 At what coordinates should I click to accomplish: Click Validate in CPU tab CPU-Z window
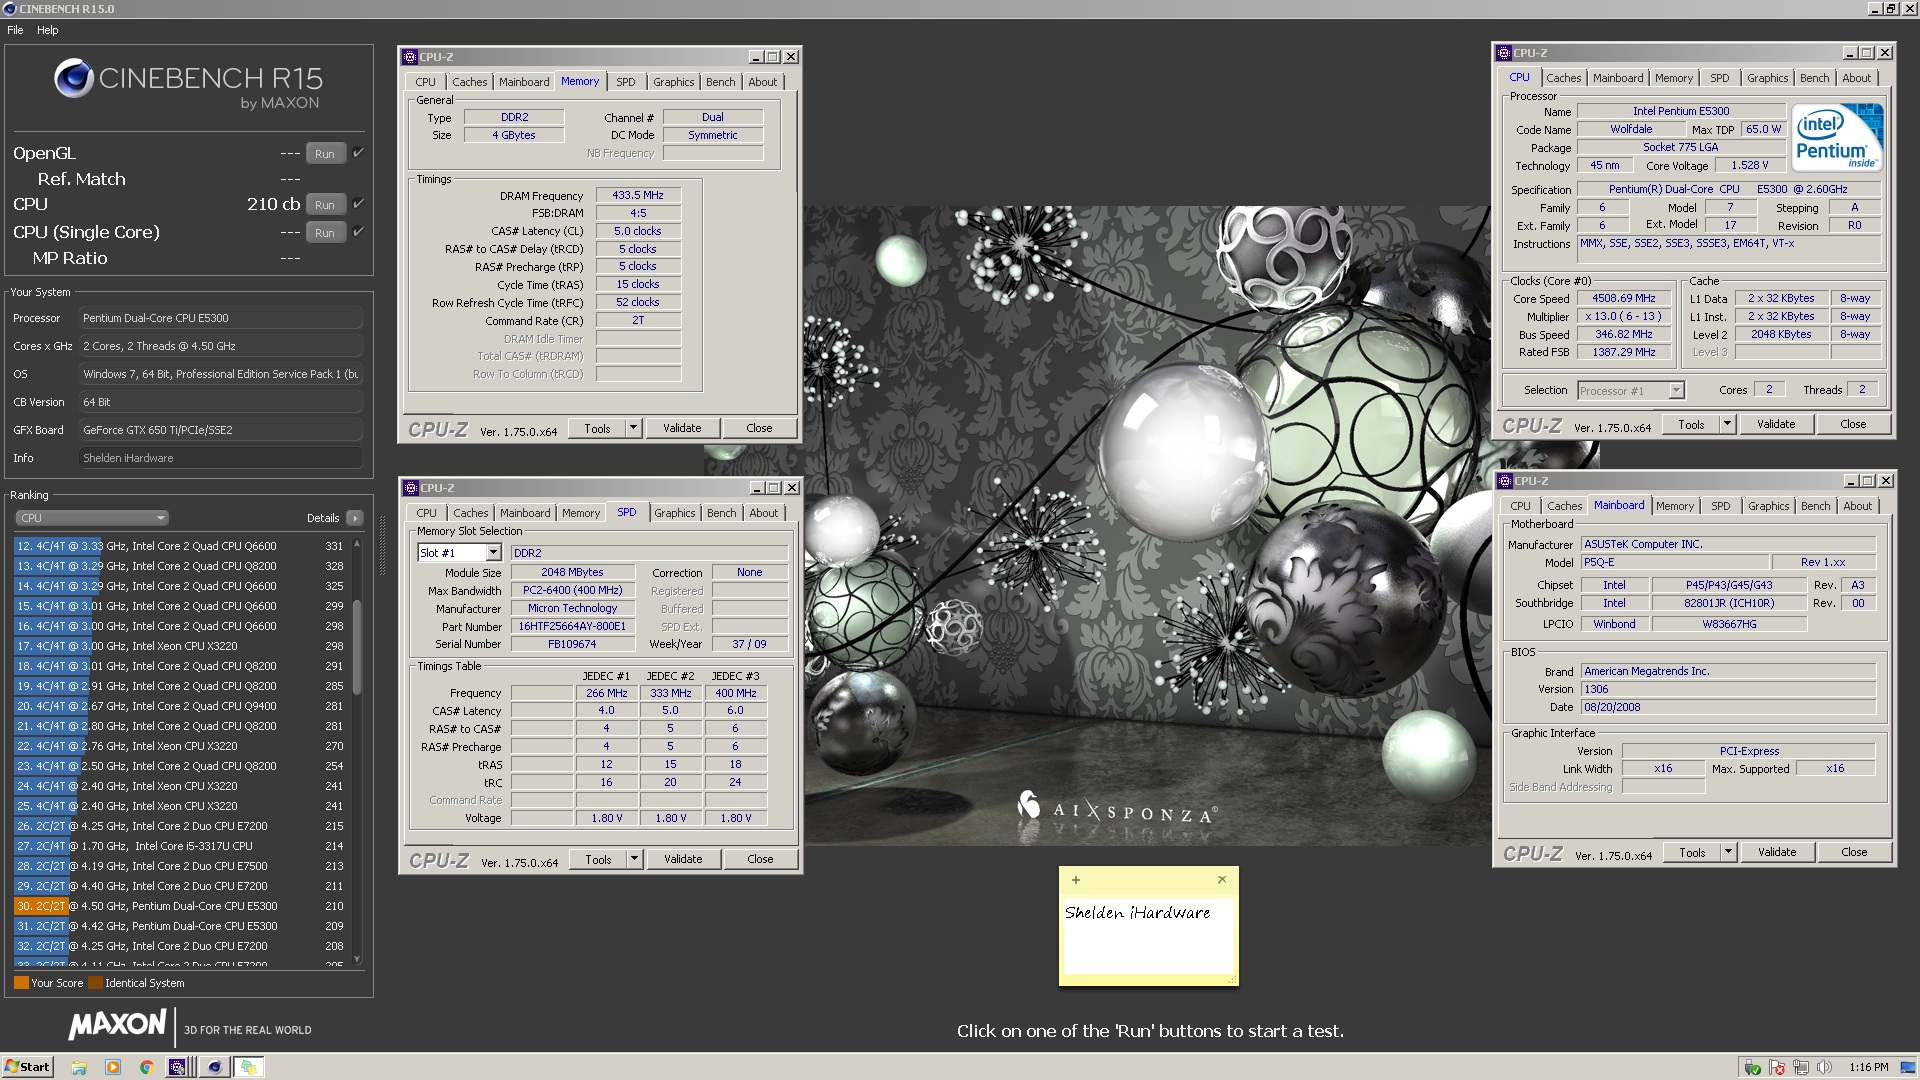tap(1776, 424)
